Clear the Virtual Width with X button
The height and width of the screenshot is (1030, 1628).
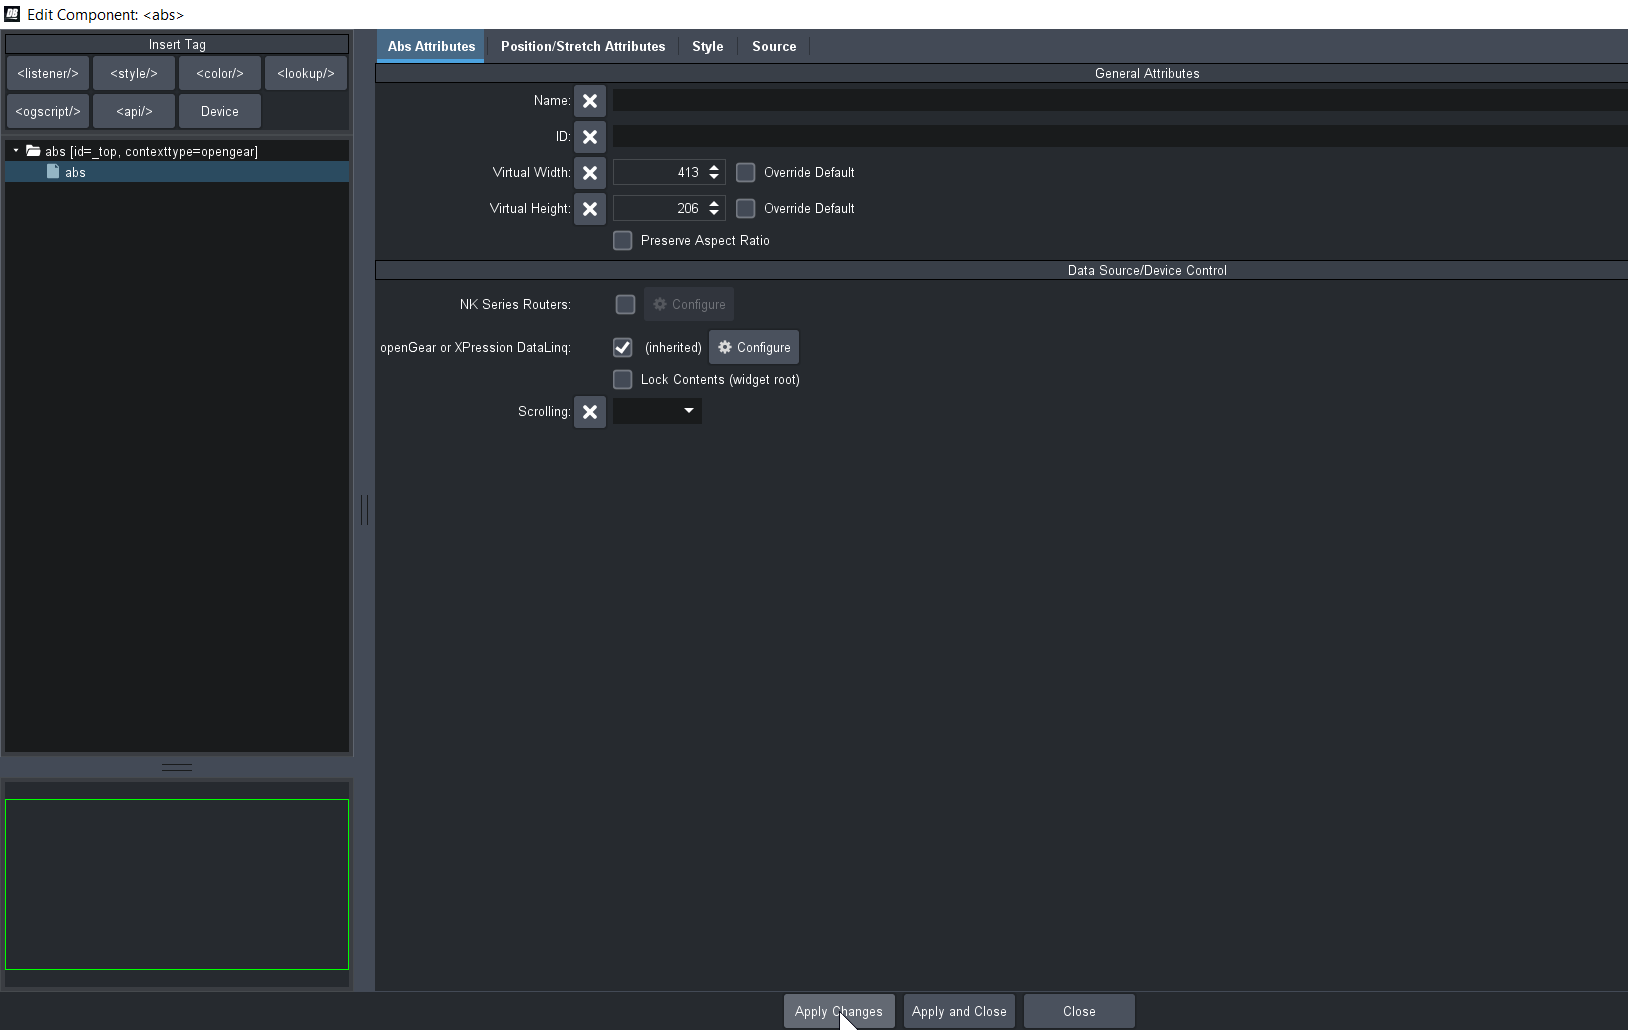tap(590, 173)
